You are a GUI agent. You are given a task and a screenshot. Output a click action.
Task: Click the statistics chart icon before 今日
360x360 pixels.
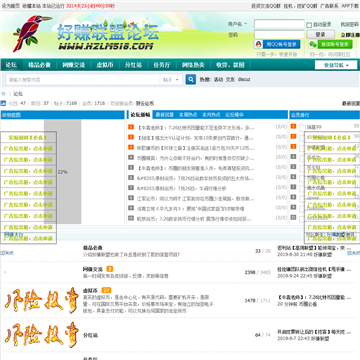tap(3, 103)
